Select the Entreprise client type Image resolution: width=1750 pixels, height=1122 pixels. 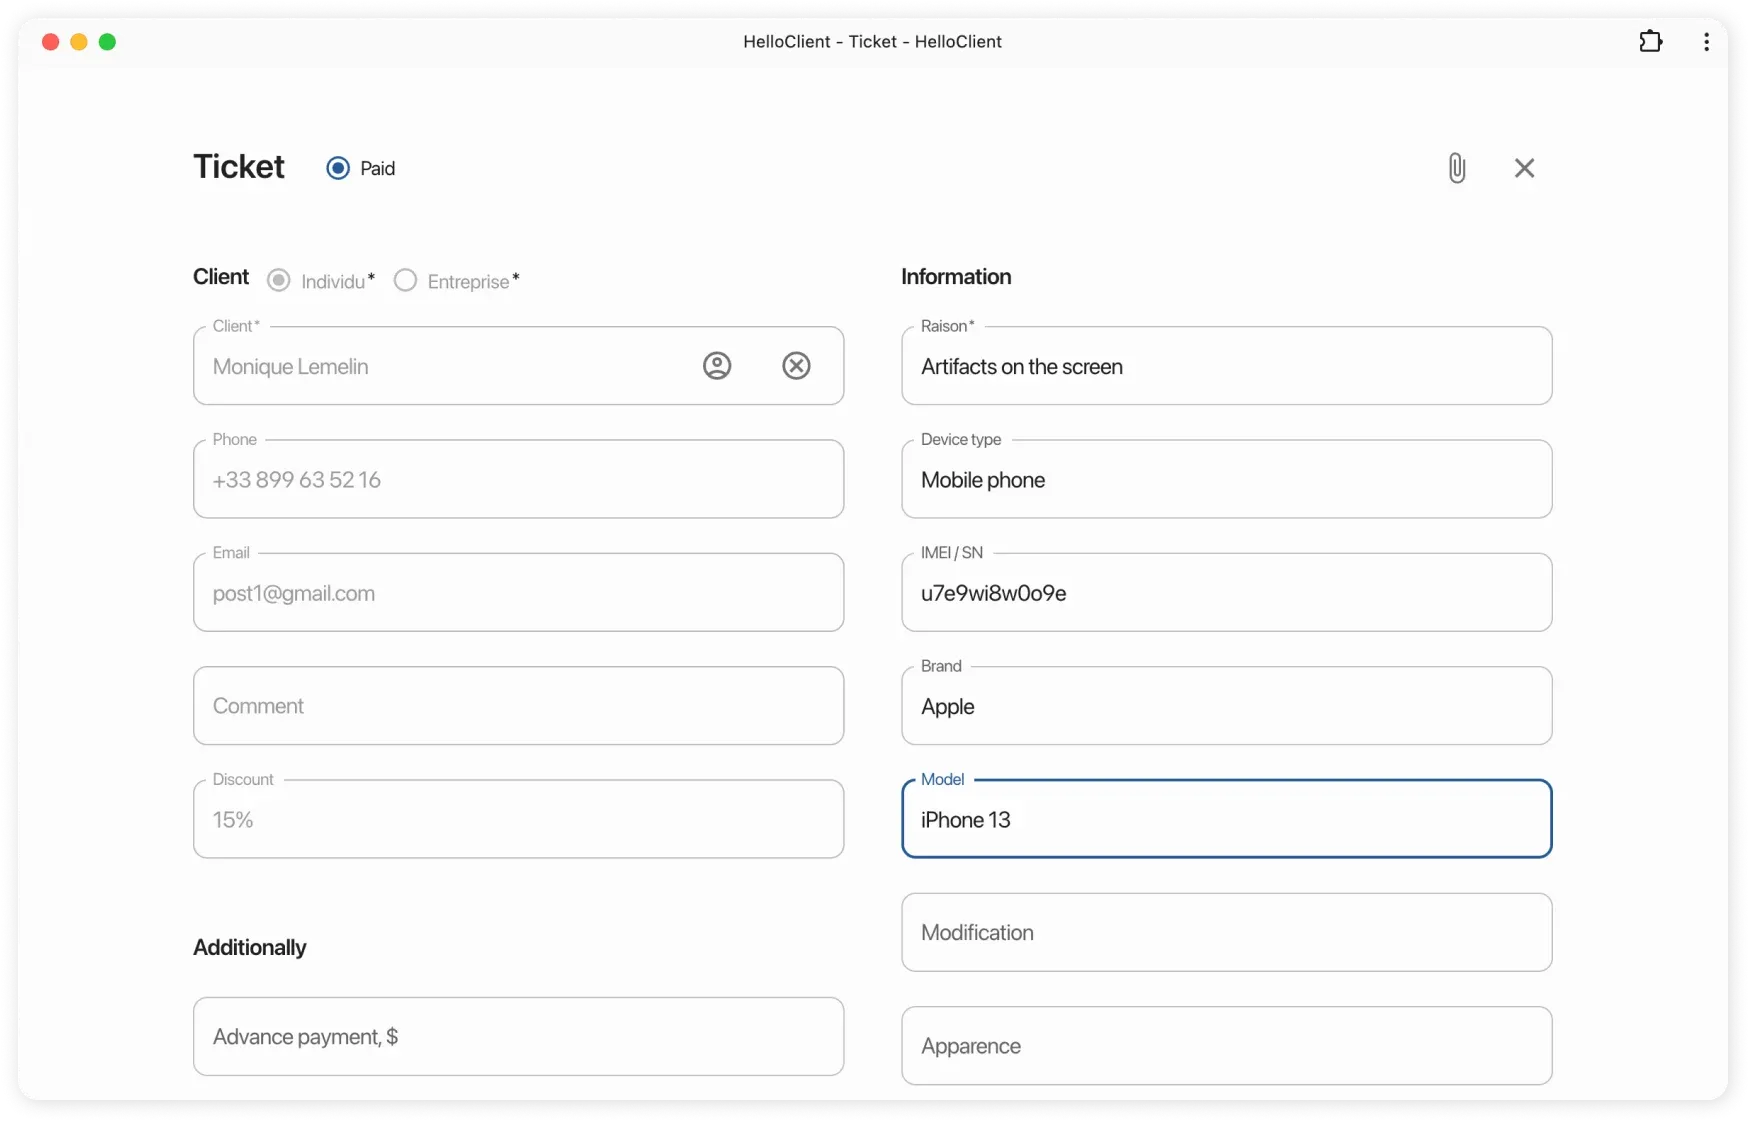click(405, 281)
